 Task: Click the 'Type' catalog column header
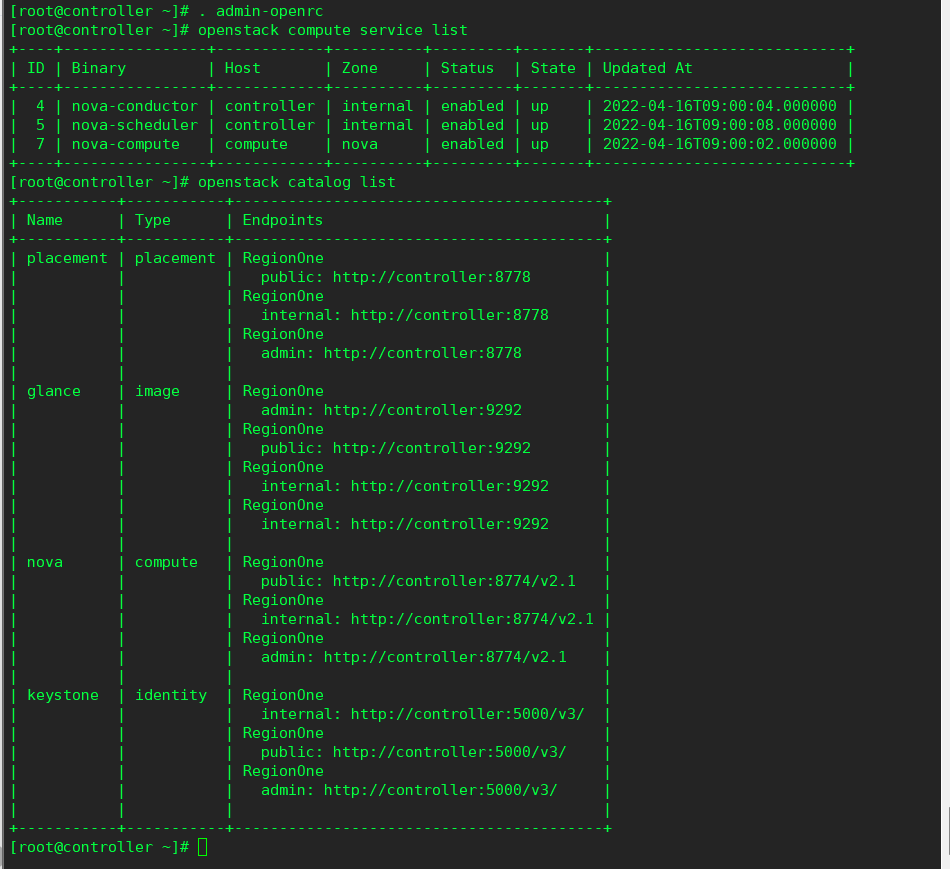coord(153,220)
